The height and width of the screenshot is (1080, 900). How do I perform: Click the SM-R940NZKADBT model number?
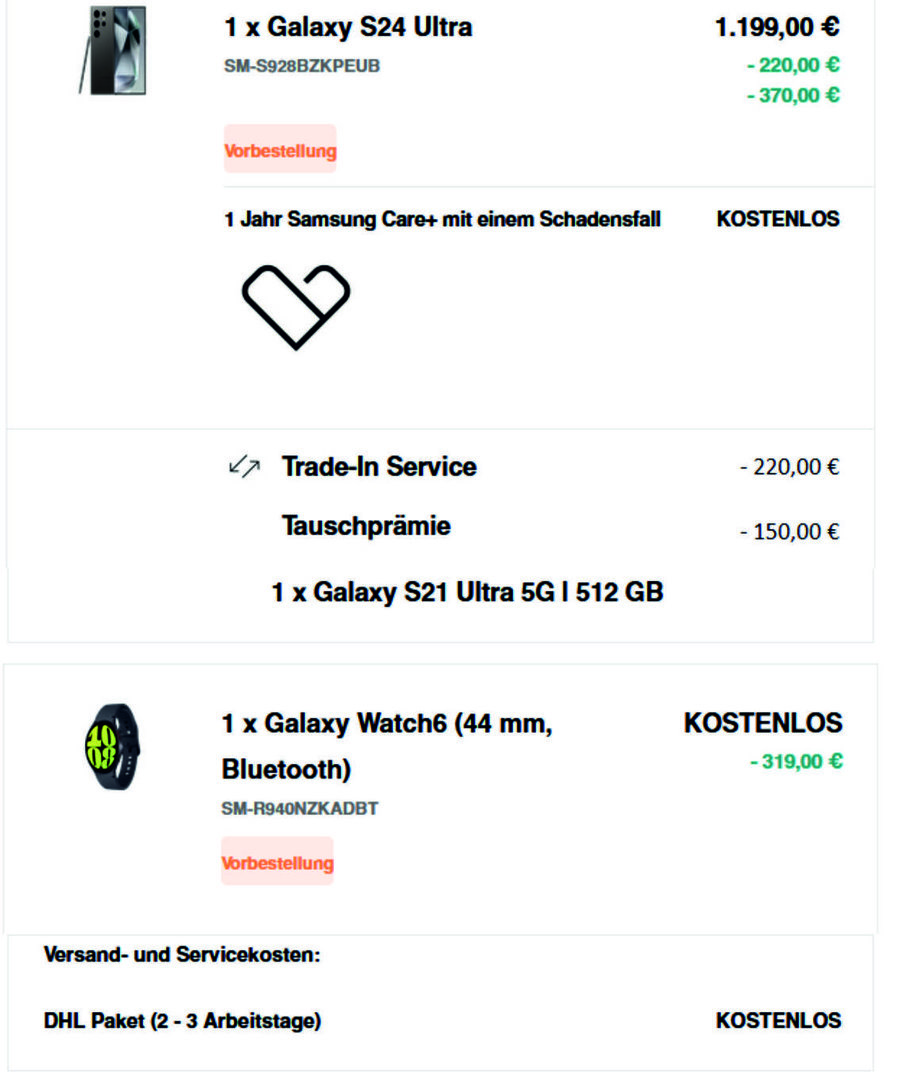click(299, 809)
